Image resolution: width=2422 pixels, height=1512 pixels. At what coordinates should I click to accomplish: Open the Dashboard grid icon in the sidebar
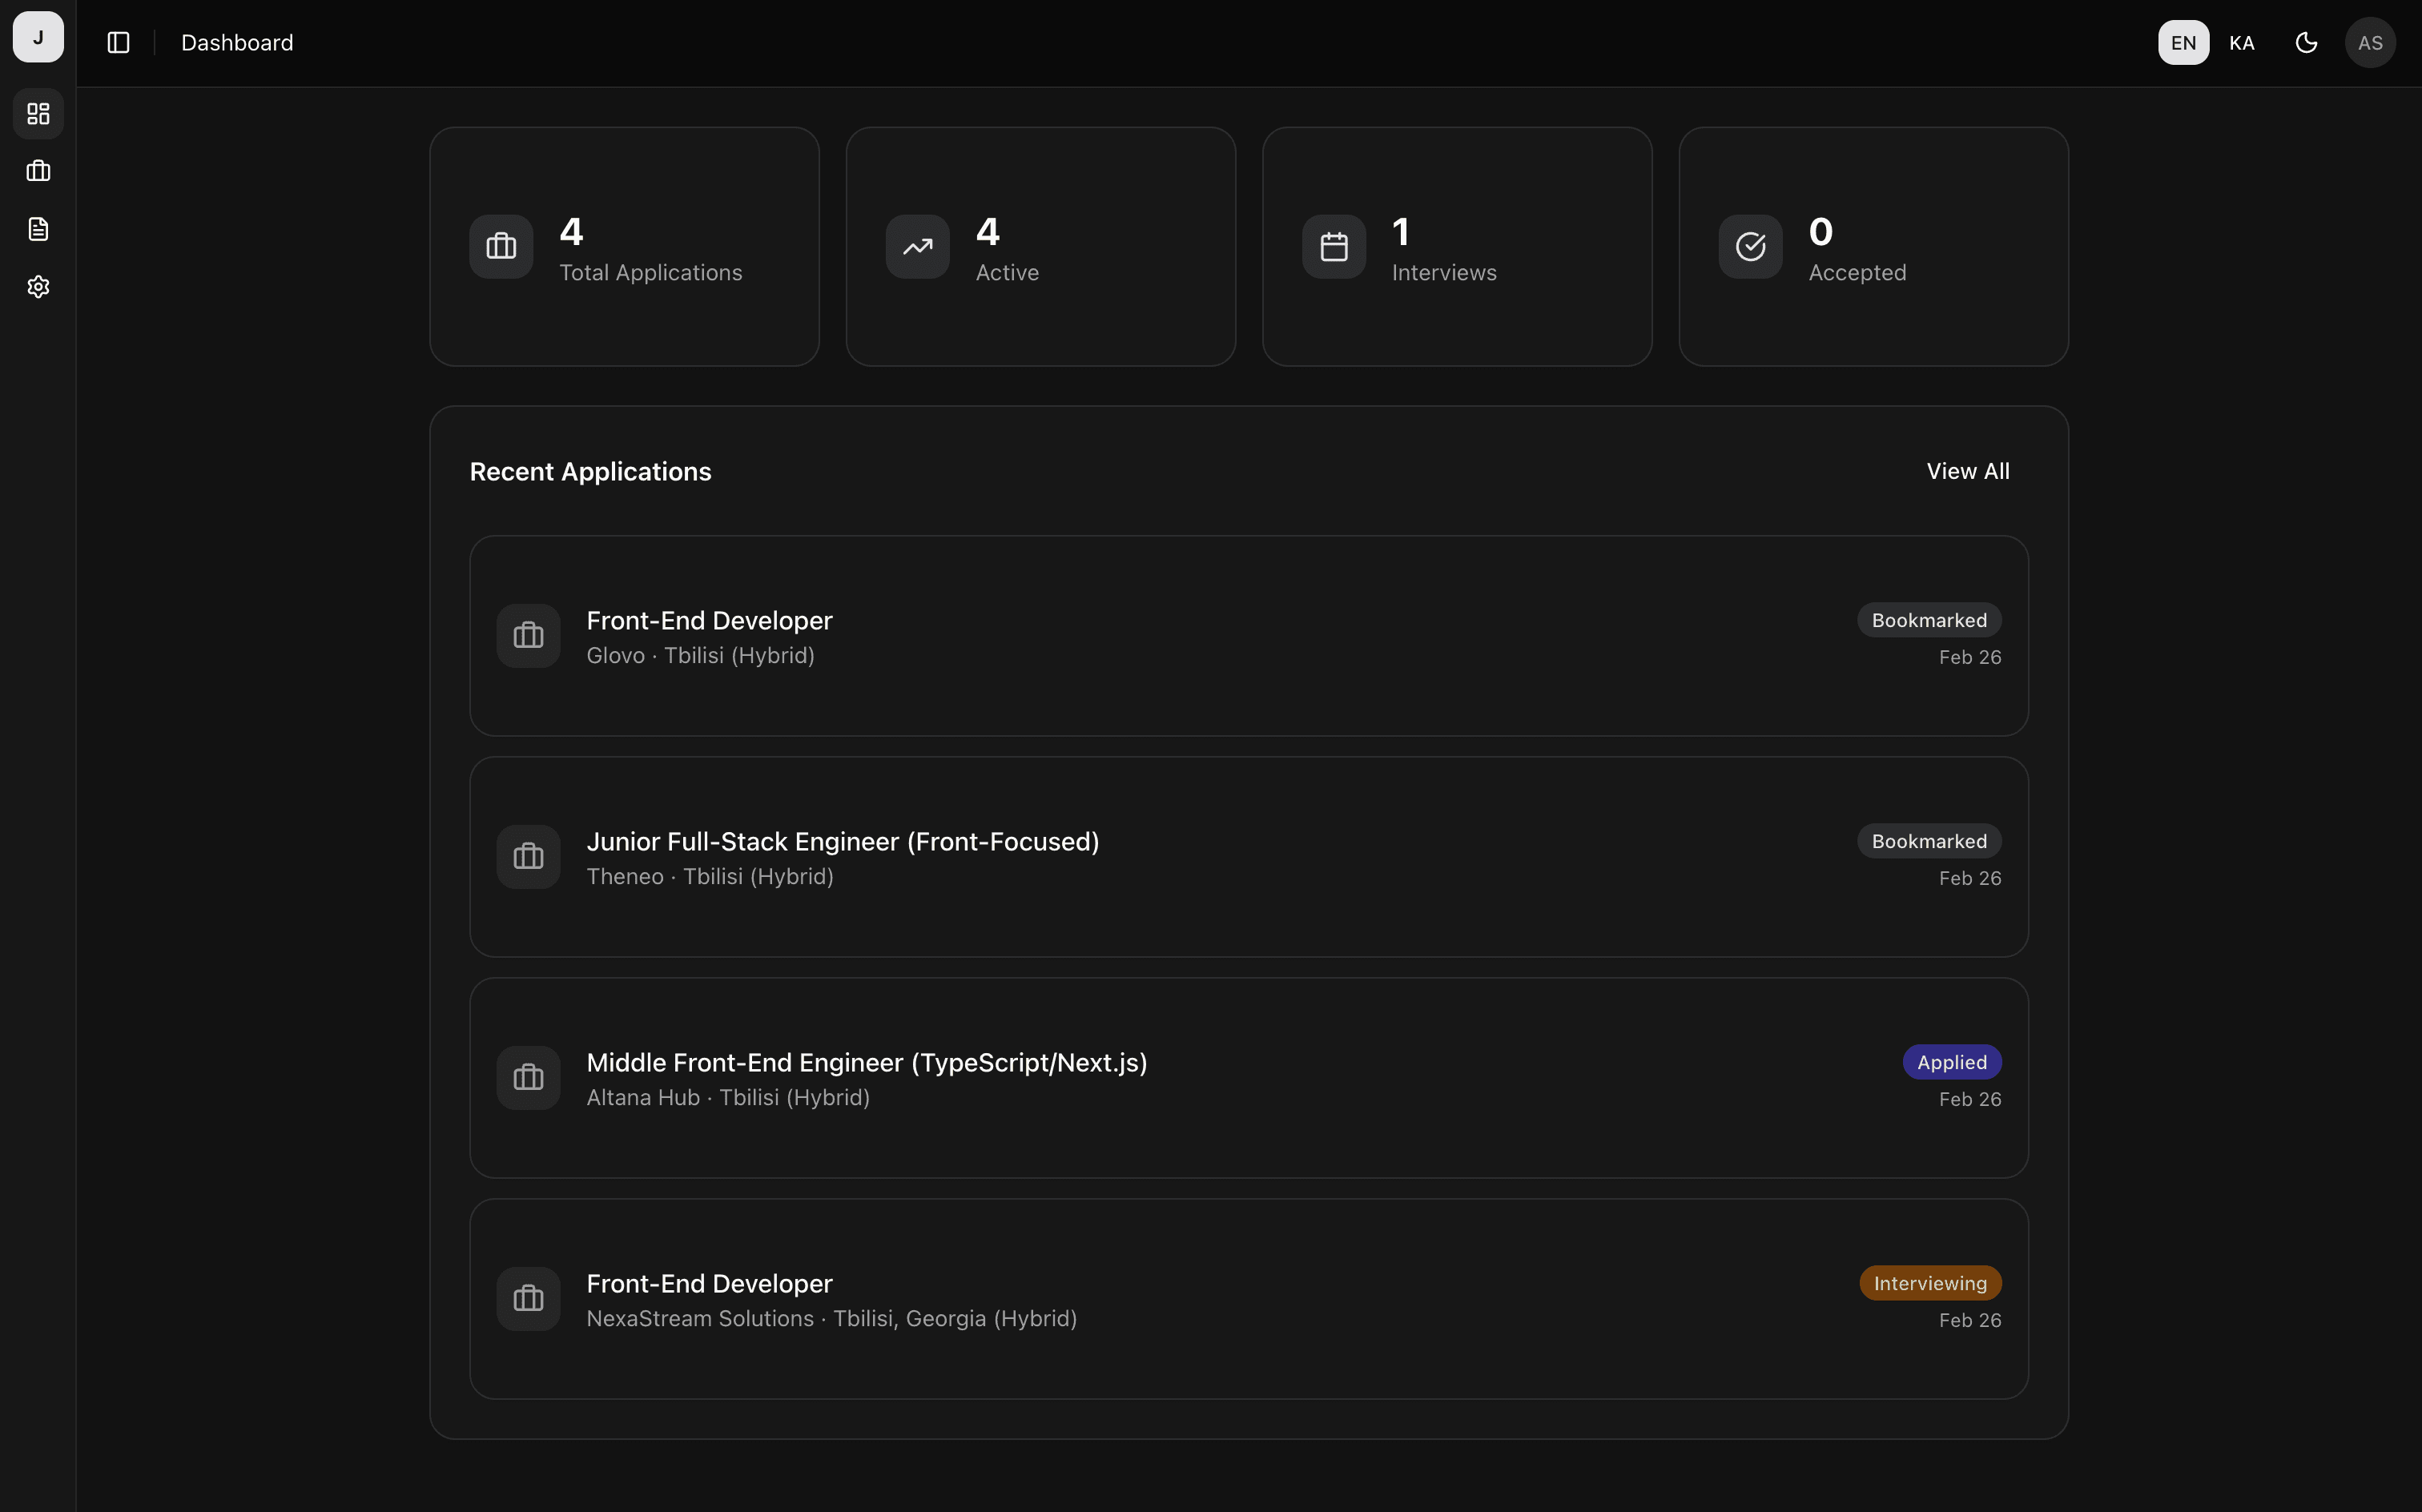pos(37,113)
